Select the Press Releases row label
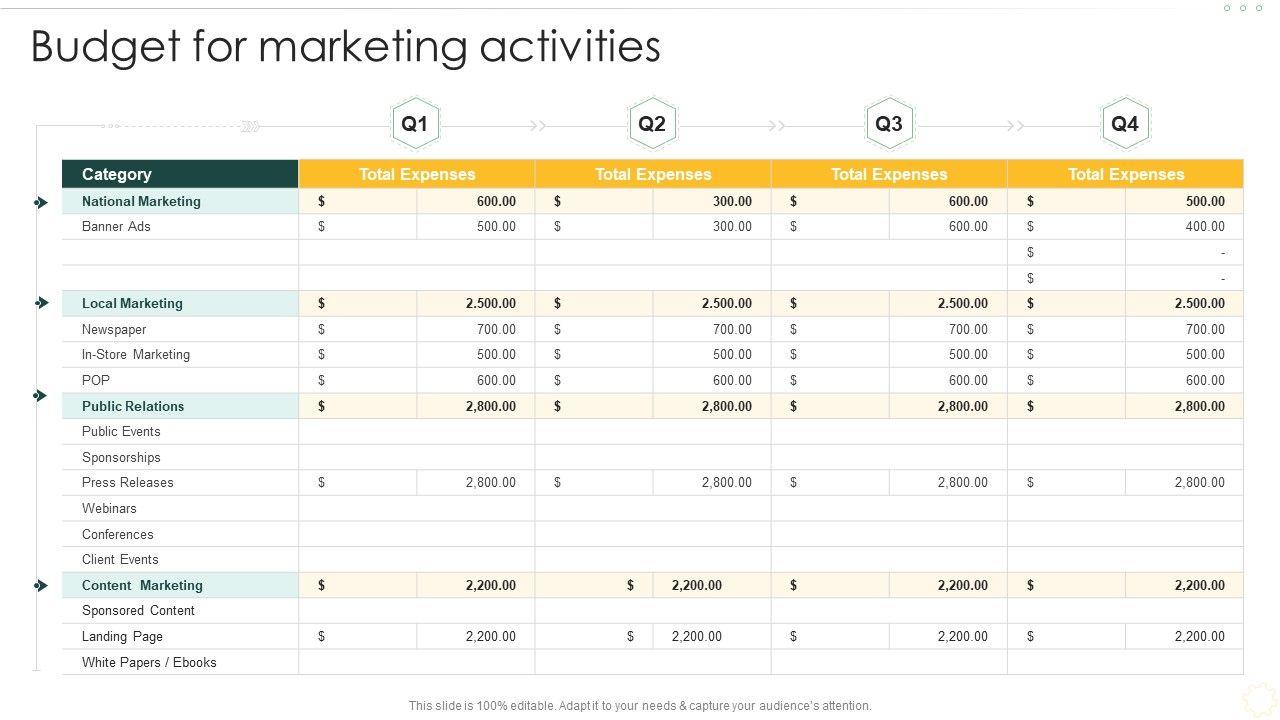Viewport: 1280px width, 720px height. click(x=128, y=482)
